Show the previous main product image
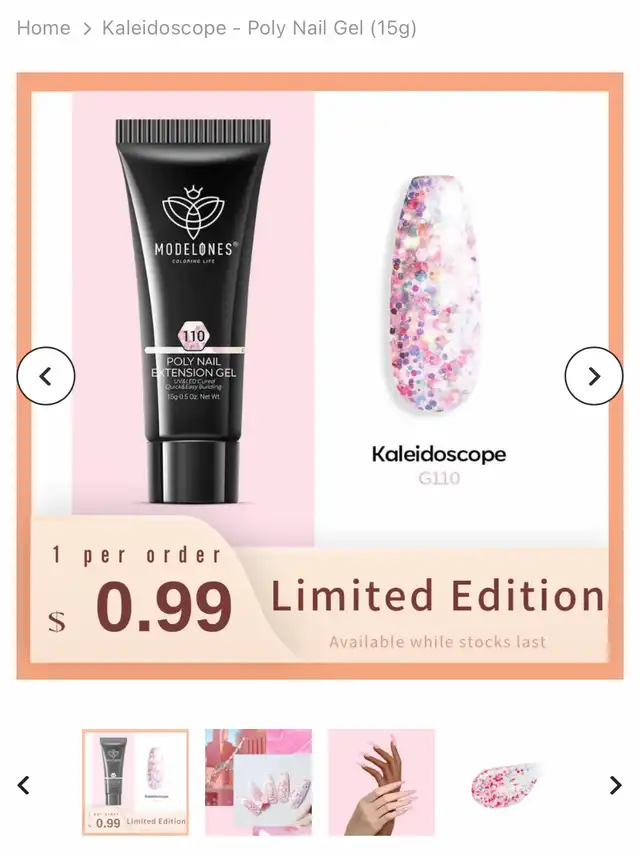The width and height of the screenshot is (640, 856). click(46, 376)
